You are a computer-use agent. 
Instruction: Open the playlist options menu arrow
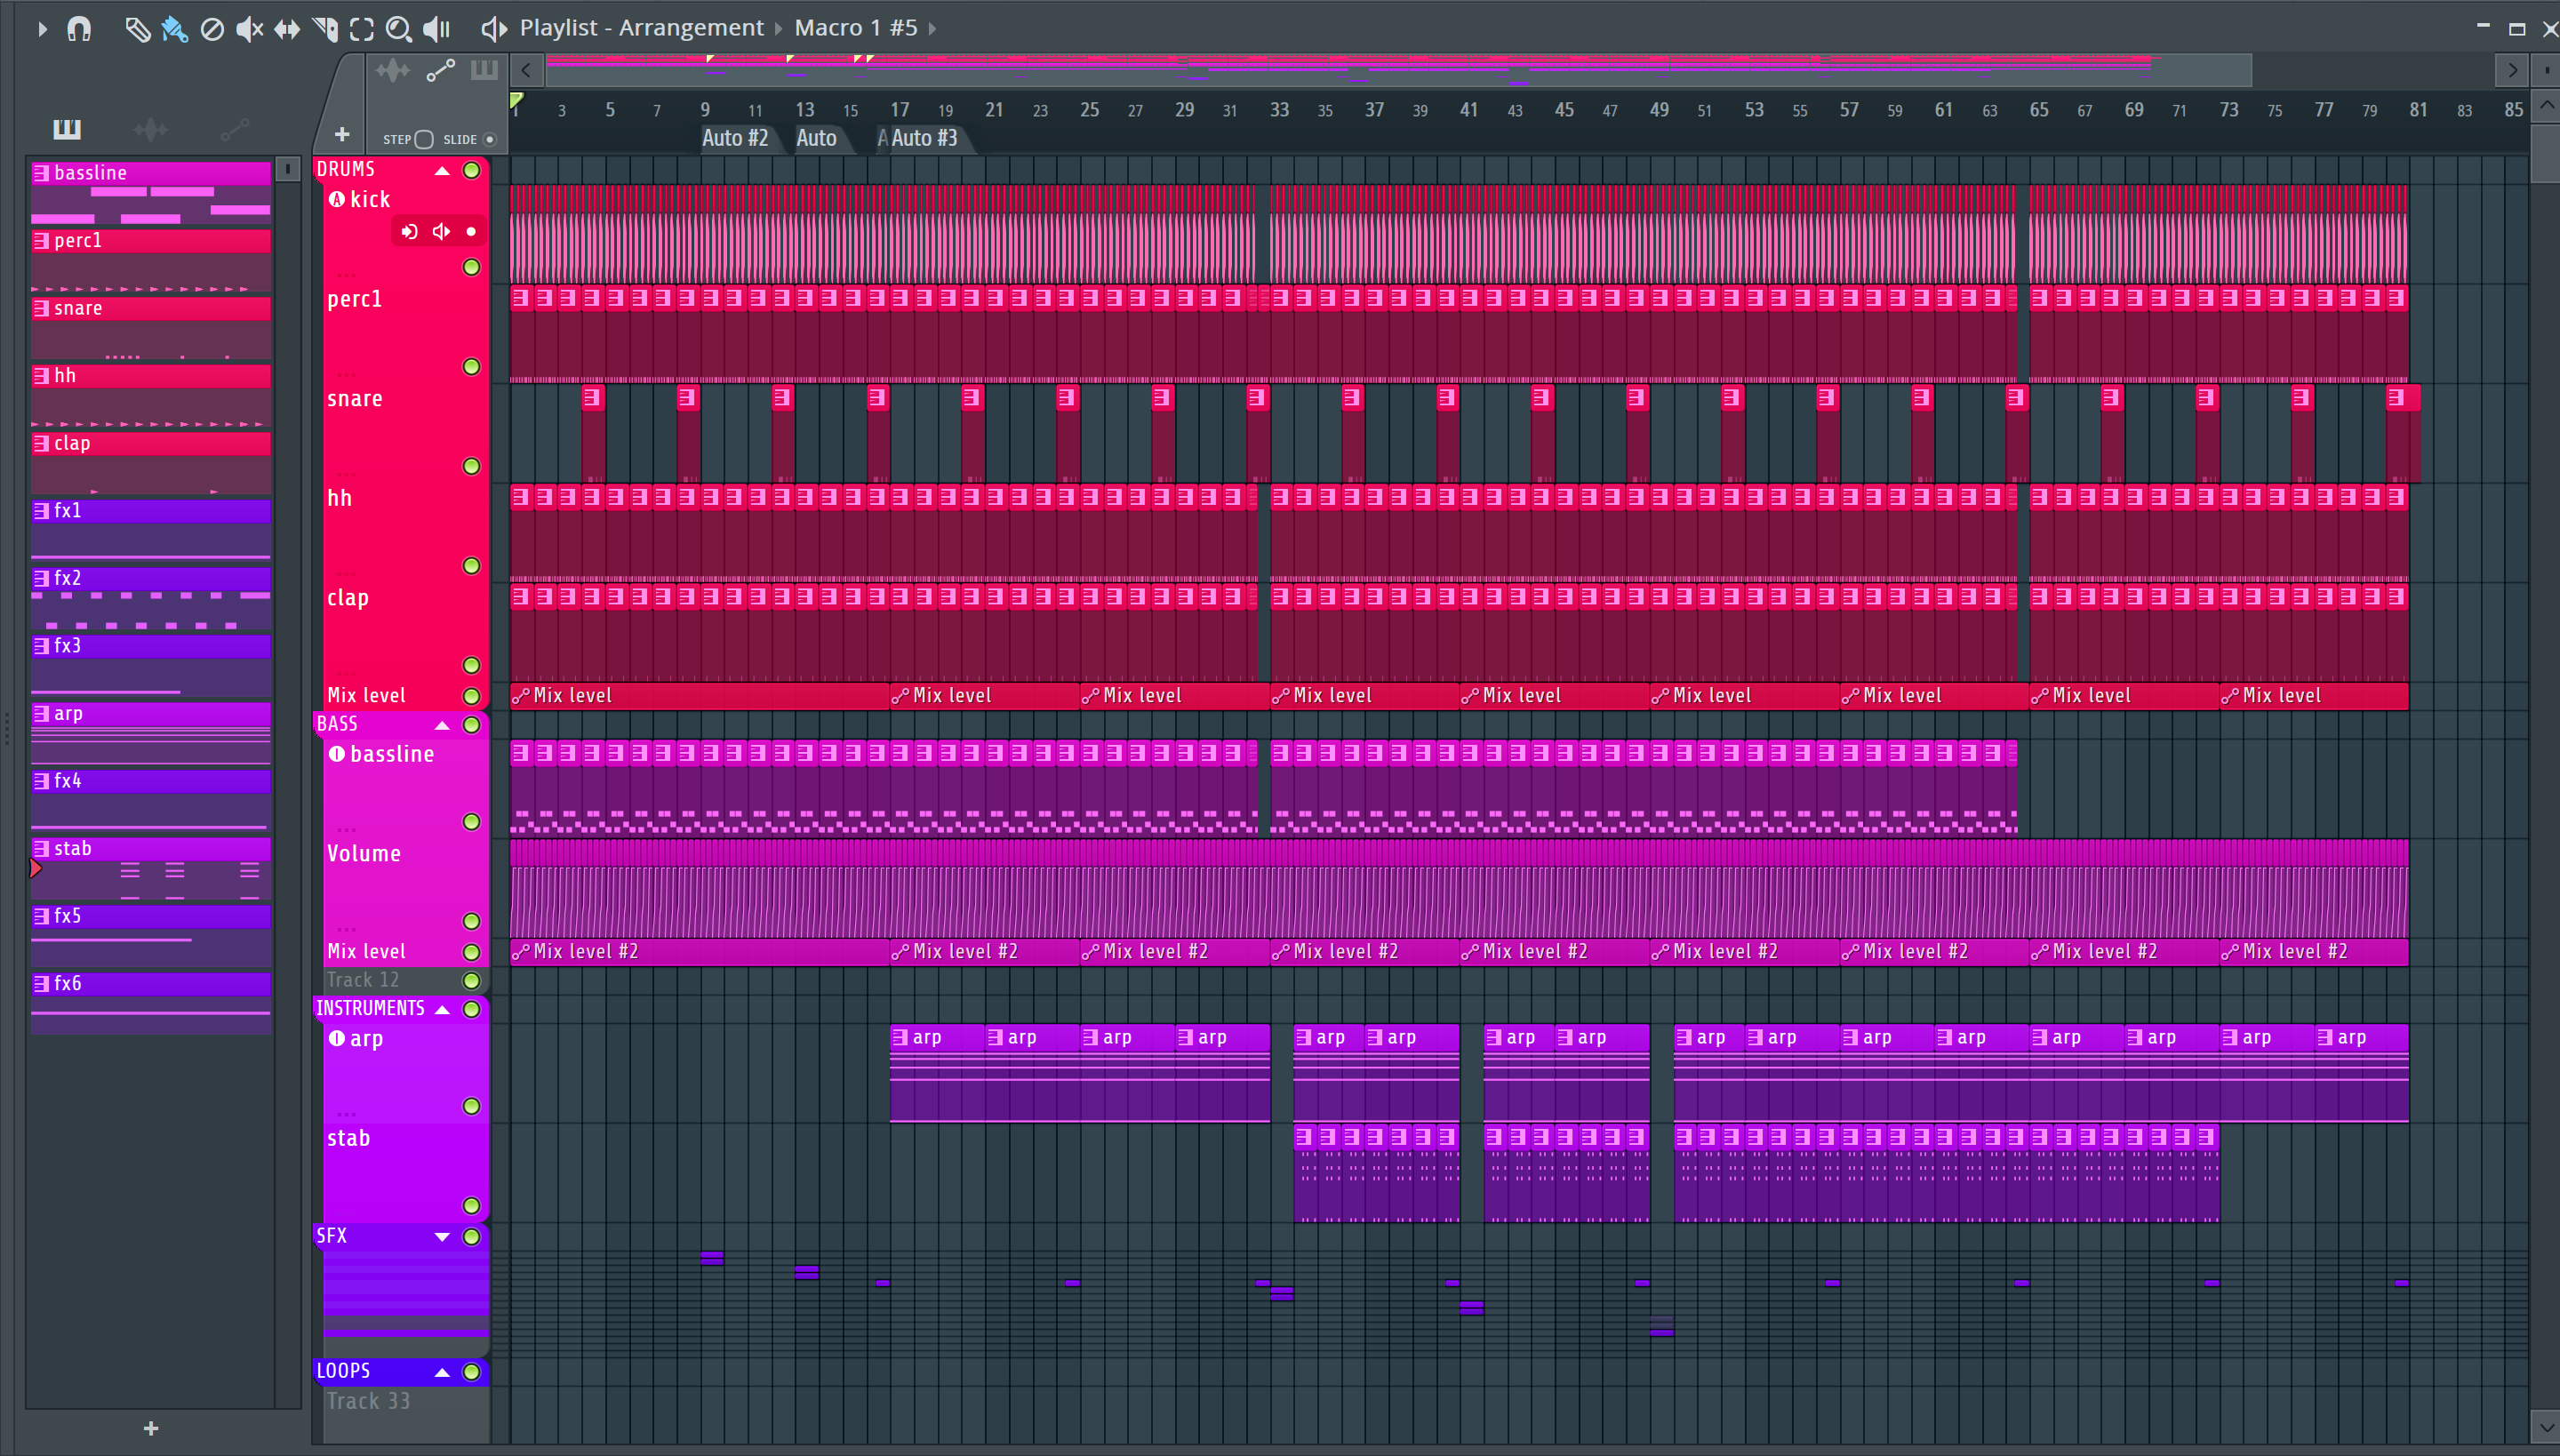(x=41, y=29)
